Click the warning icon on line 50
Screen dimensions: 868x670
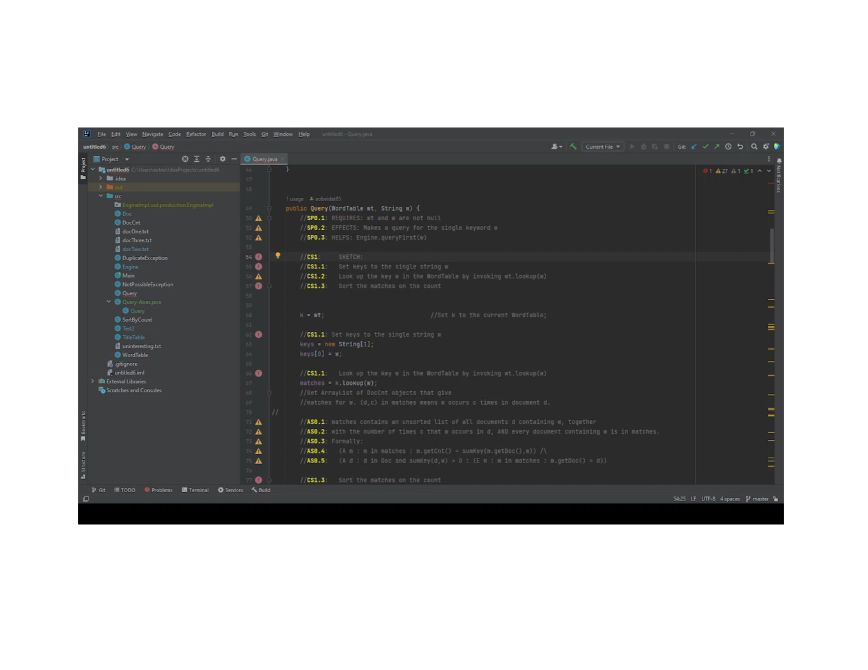pos(259,218)
